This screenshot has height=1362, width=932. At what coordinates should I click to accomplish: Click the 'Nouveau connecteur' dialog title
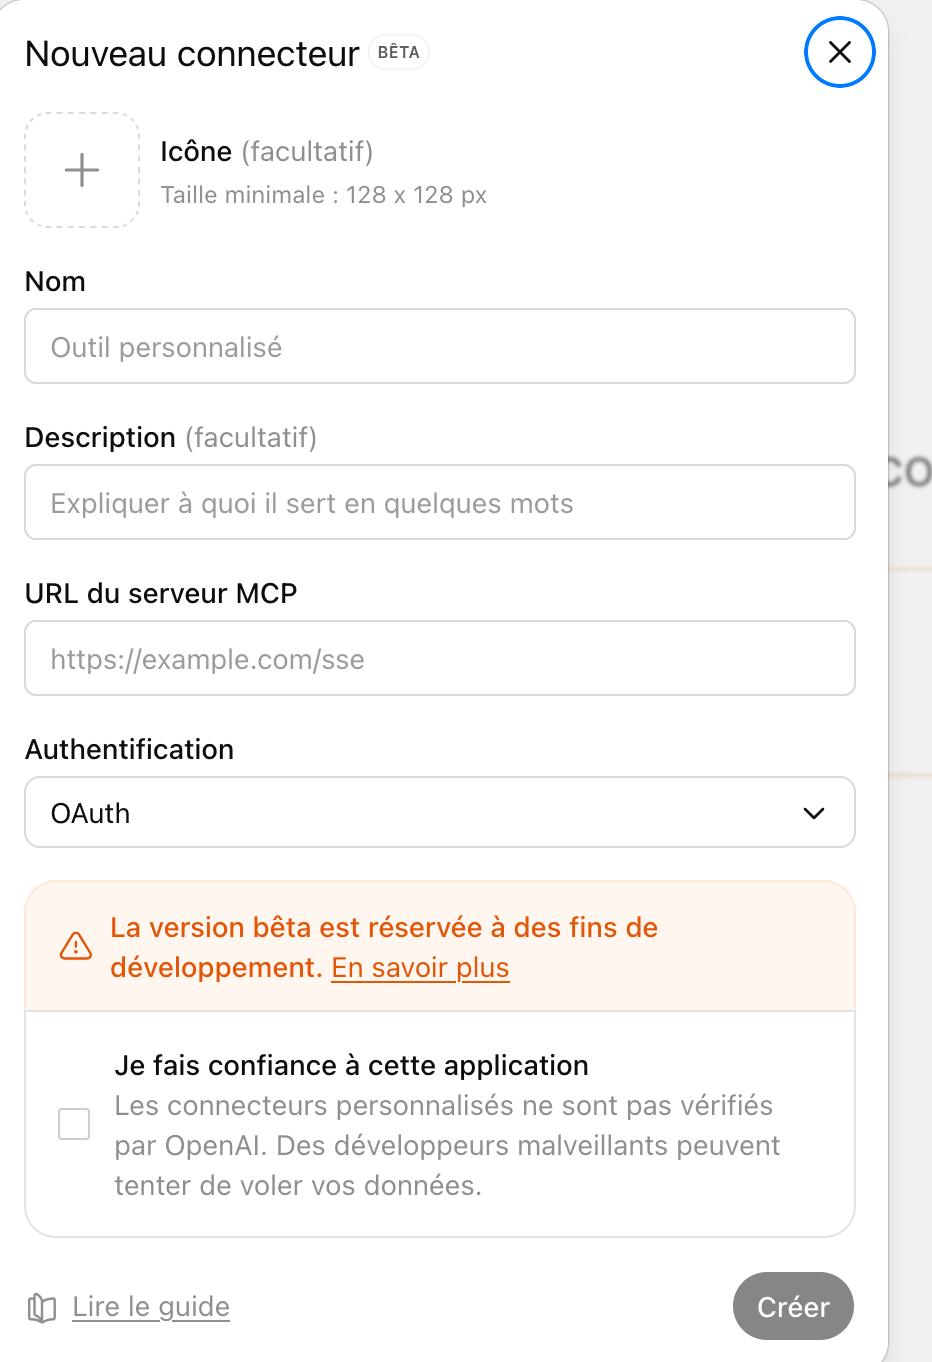192,54
